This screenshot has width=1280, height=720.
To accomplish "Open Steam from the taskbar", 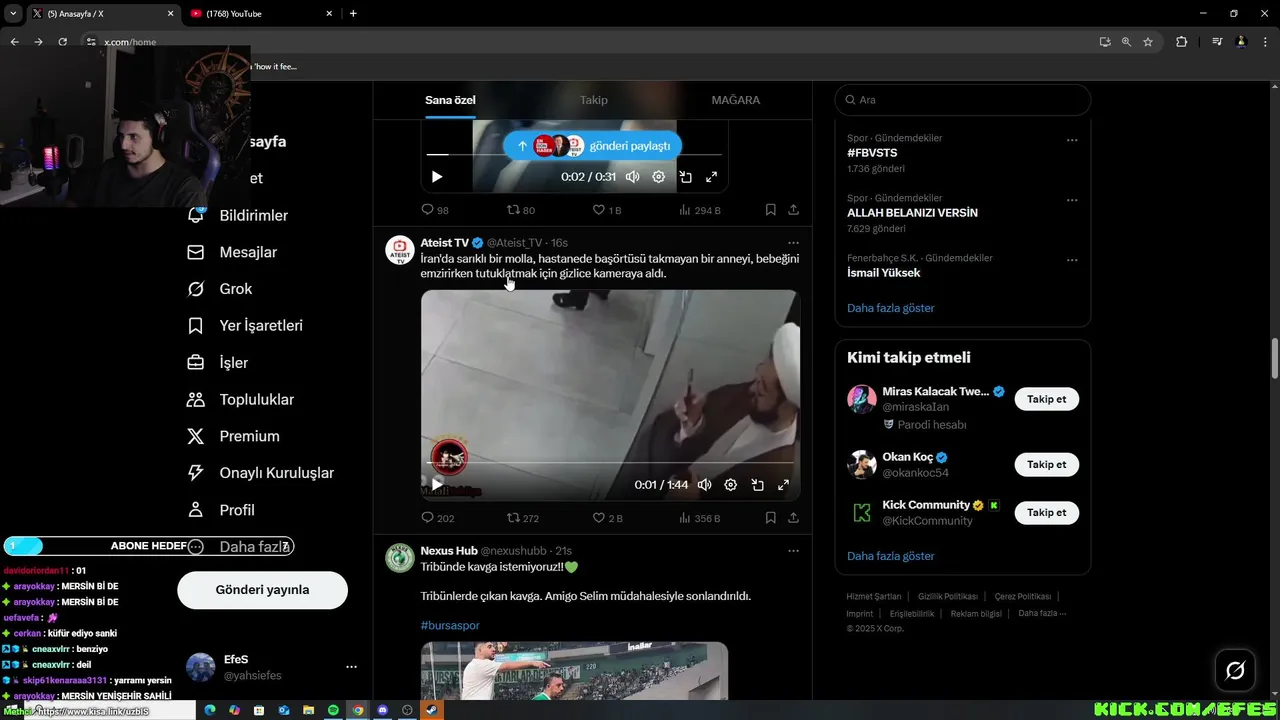I will pos(432,710).
